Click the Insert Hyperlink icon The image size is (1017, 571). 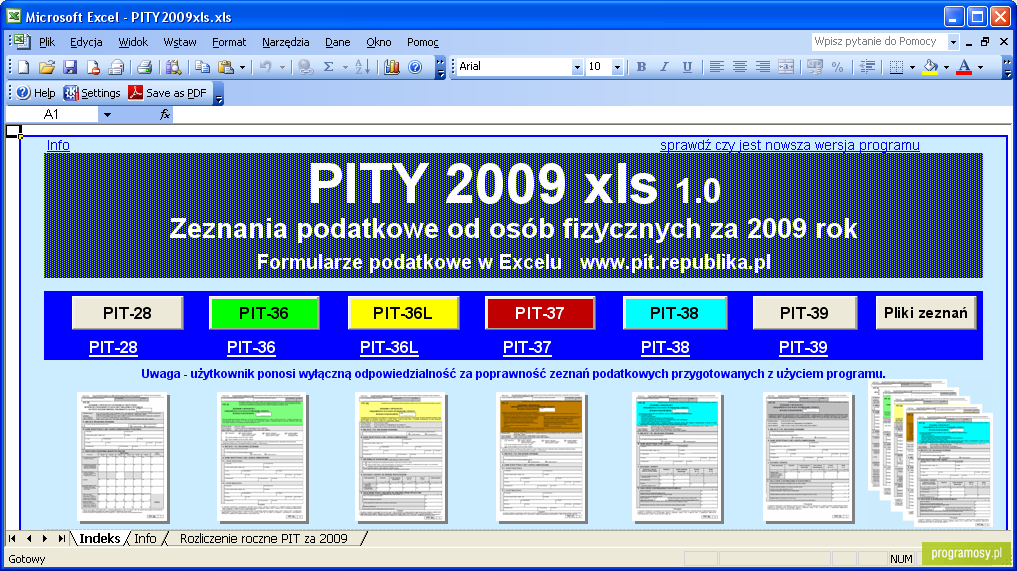point(305,67)
